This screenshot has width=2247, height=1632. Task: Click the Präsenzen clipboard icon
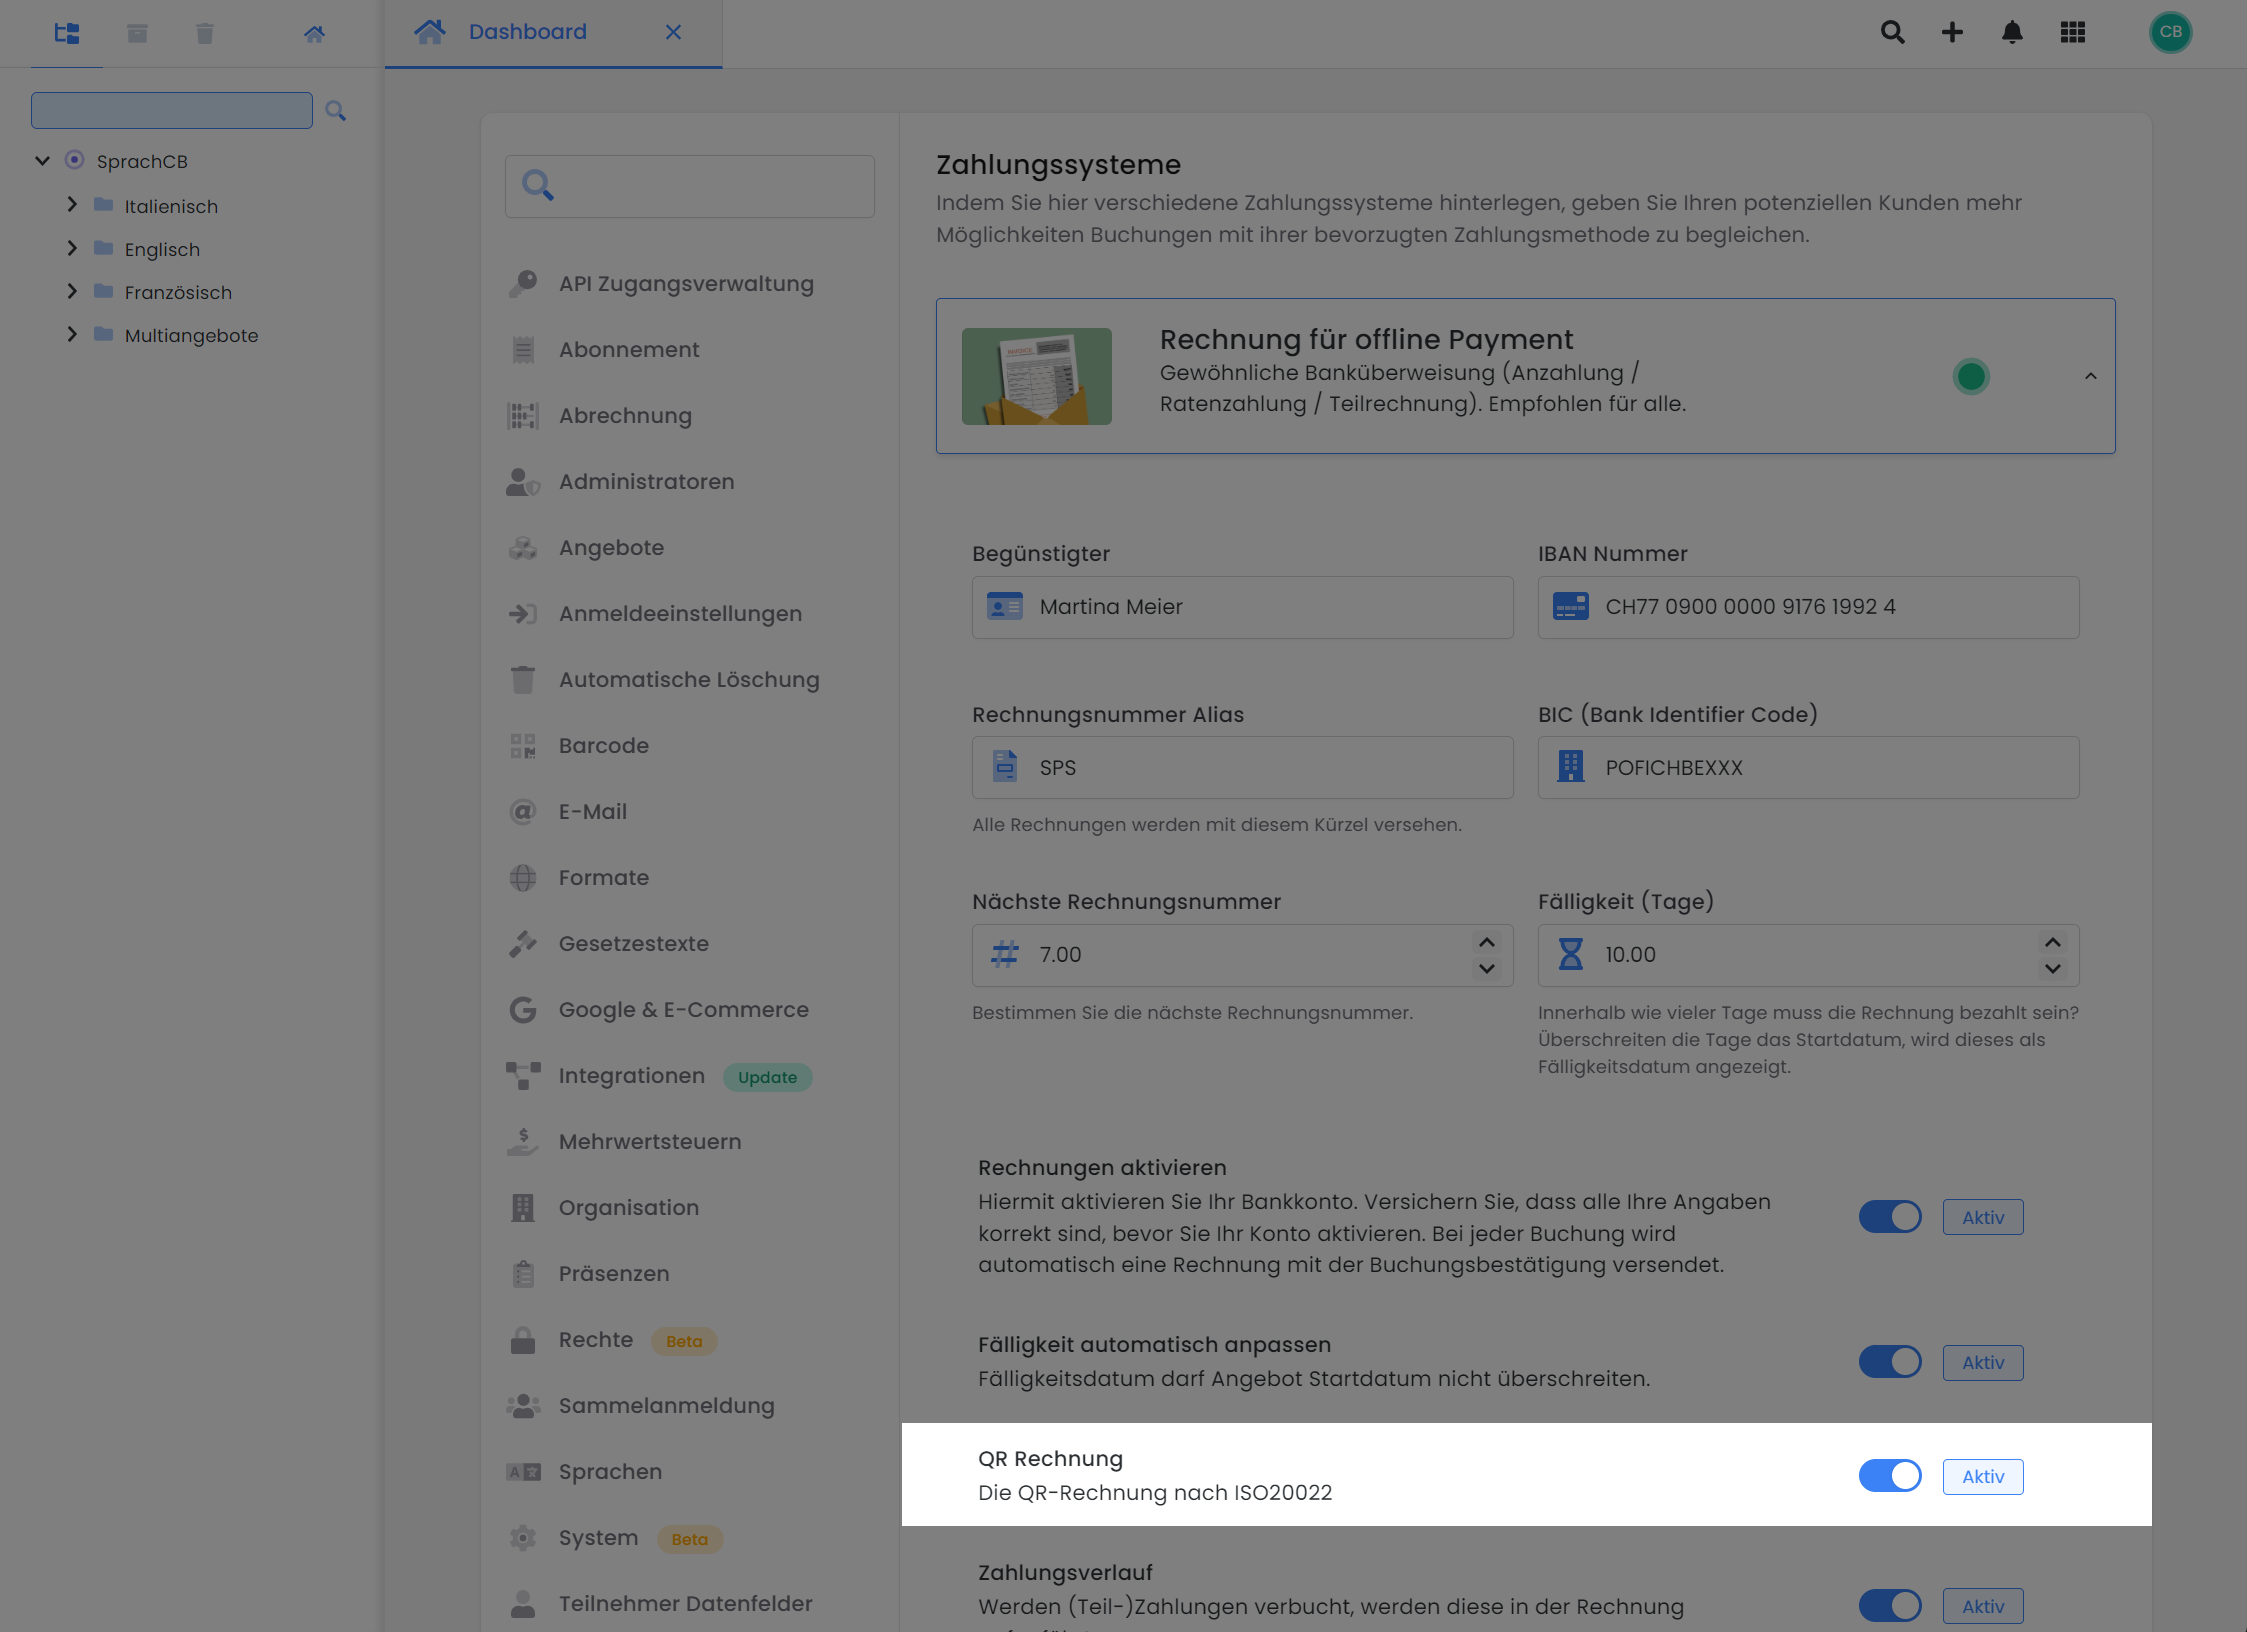pos(523,1273)
